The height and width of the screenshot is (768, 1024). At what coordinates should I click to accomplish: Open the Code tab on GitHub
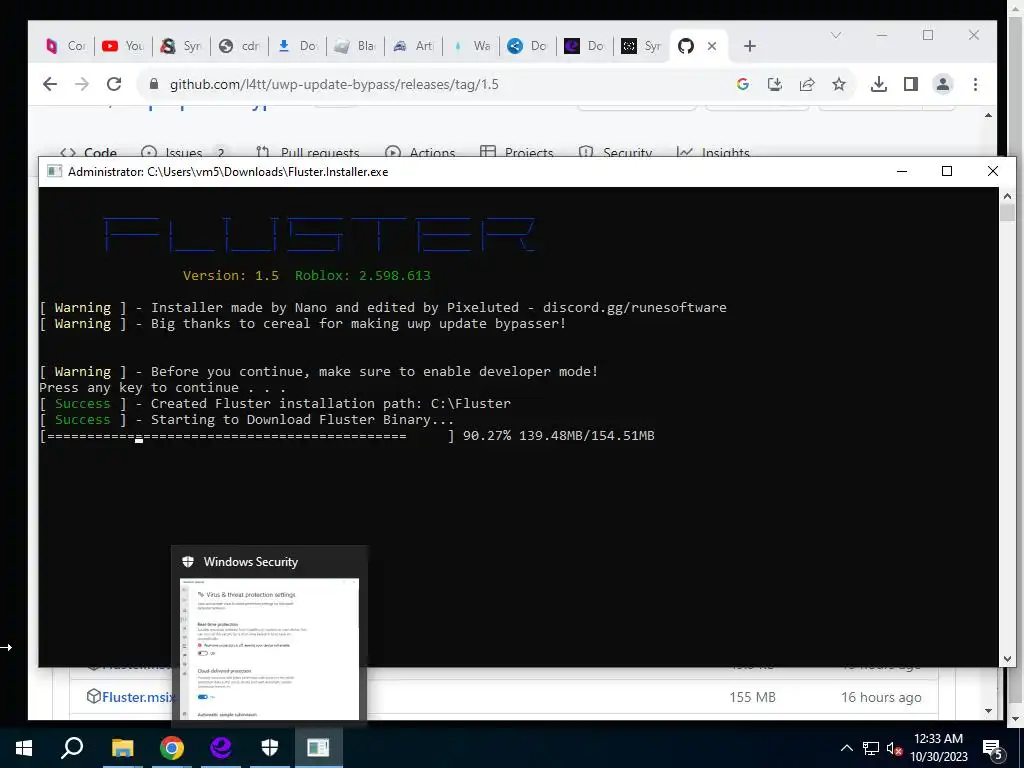pyautogui.click(x=88, y=152)
